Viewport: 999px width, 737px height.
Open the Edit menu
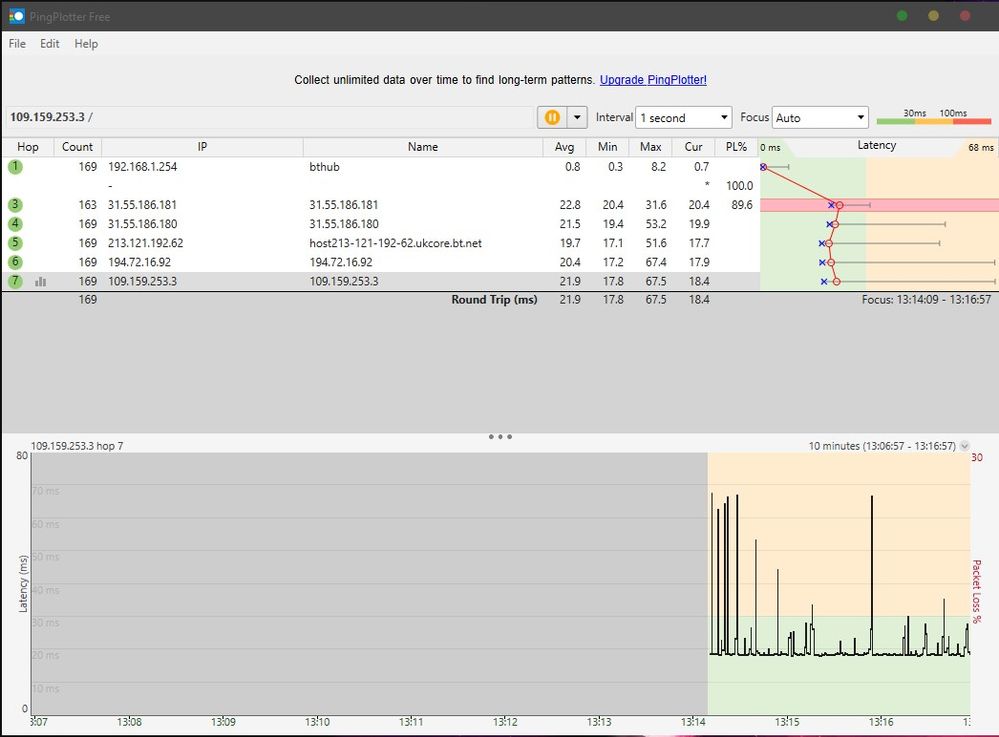[50, 44]
